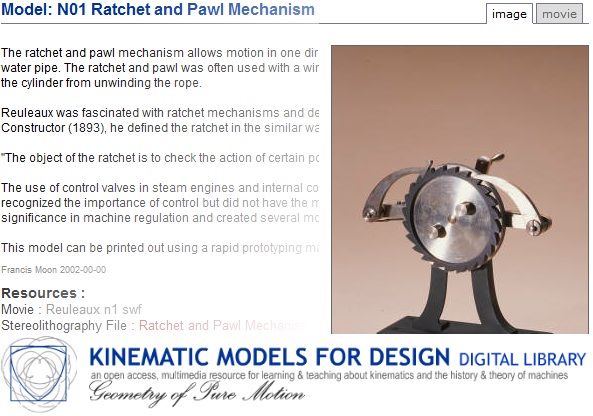Click the open access multimedia resource tagline
This screenshot has width=593, height=416.
pos(329,376)
